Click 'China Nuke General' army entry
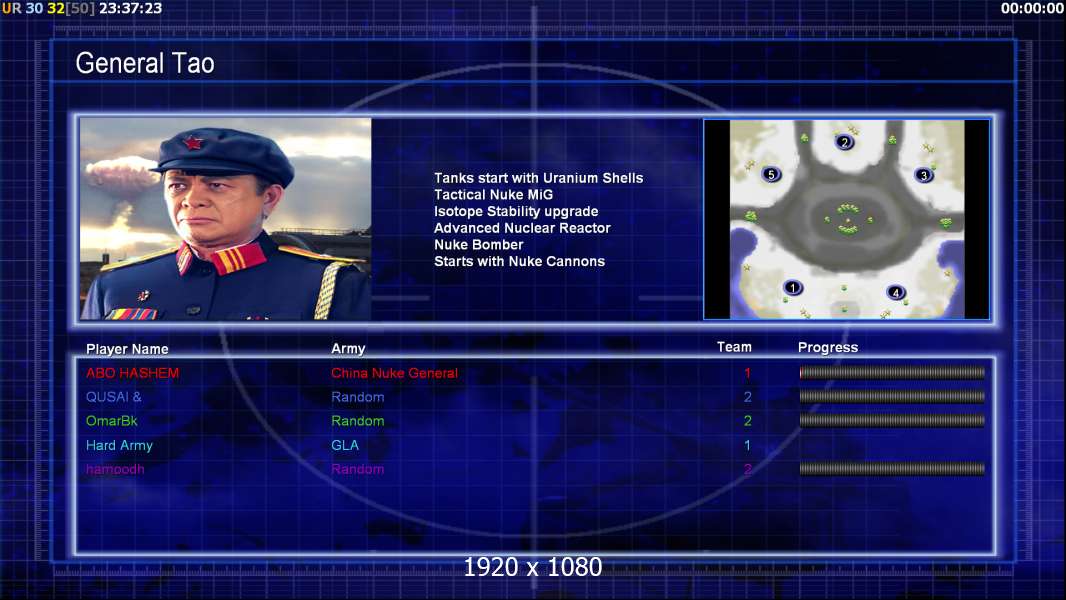Screen dimensions: 1066x600 (x=394, y=373)
